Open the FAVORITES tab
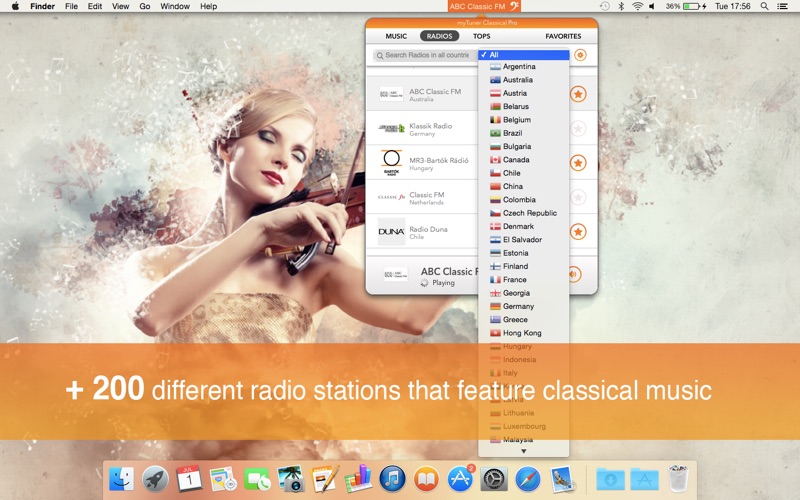The image size is (800, 500). point(563,36)
